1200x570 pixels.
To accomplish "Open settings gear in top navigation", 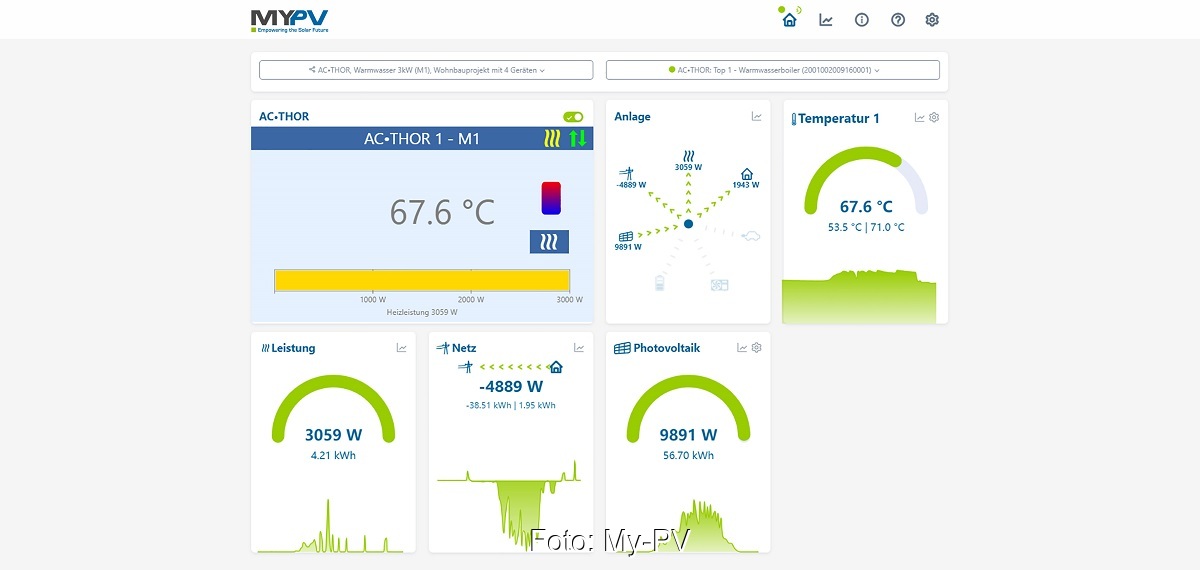I will click(x=932, y=20).
